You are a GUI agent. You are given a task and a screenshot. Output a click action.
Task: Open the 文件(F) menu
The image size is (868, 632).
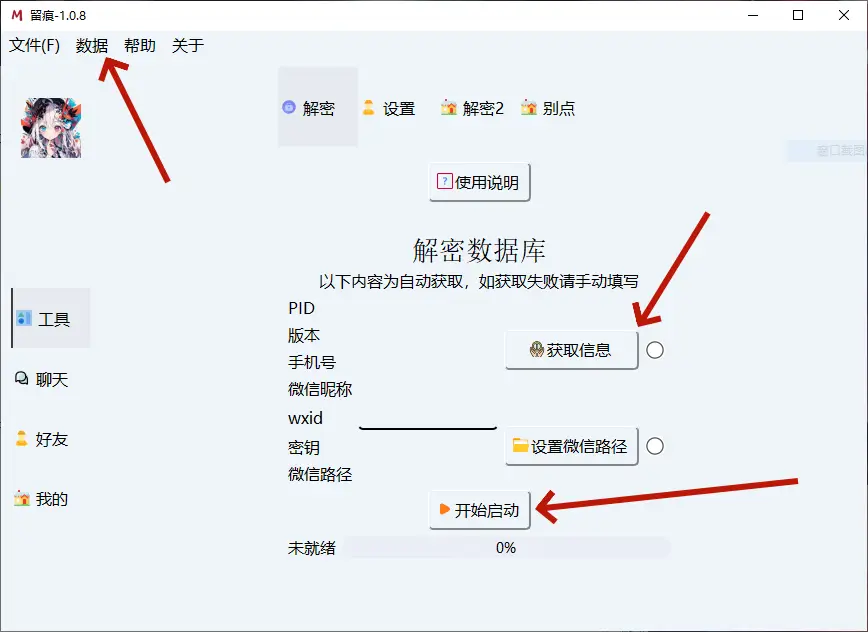pos(34,45)
